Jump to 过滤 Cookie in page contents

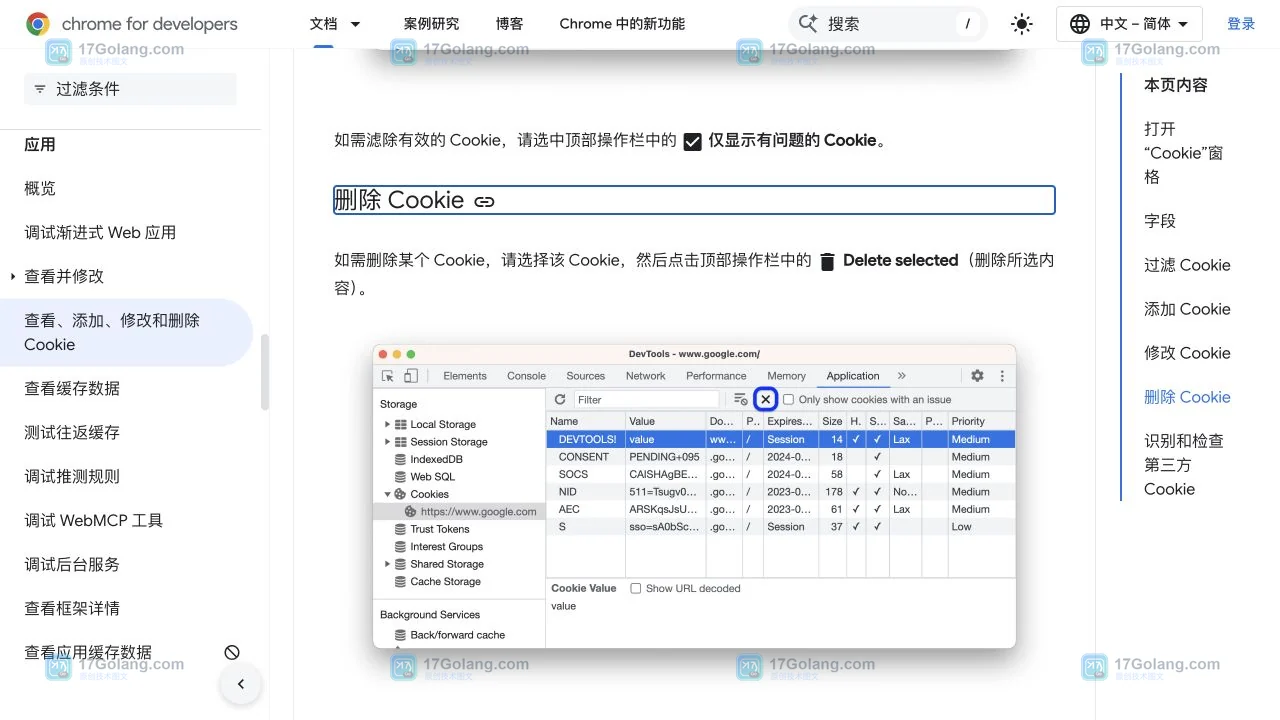coord(1187,265)
